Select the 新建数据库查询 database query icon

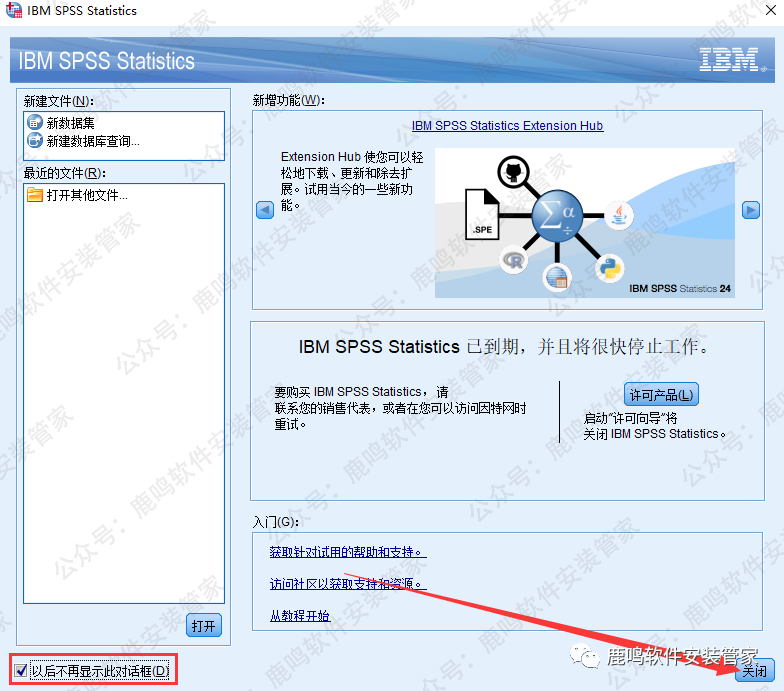[x=34, y=140]
